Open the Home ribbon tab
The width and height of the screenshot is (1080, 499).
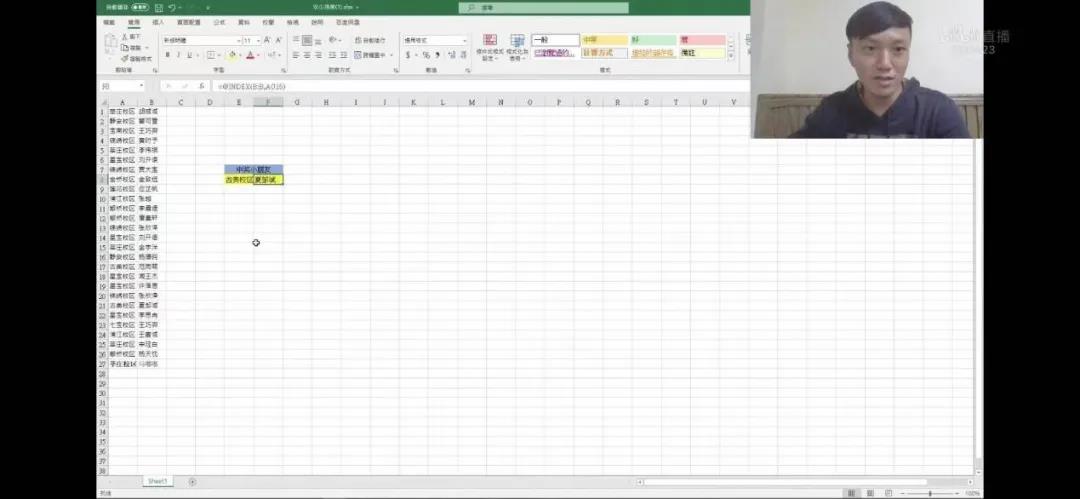pyautogui.click(x=134, y=23)
